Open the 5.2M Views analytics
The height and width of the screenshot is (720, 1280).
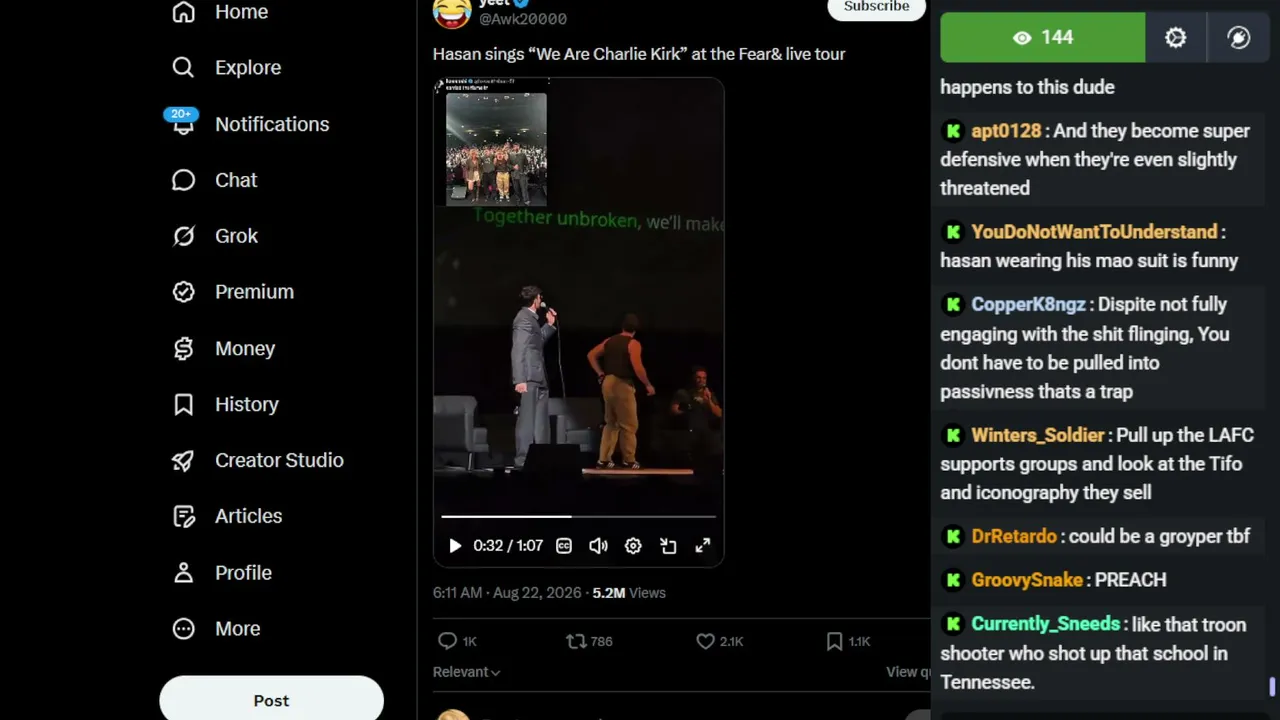click(x=629, y=593)
